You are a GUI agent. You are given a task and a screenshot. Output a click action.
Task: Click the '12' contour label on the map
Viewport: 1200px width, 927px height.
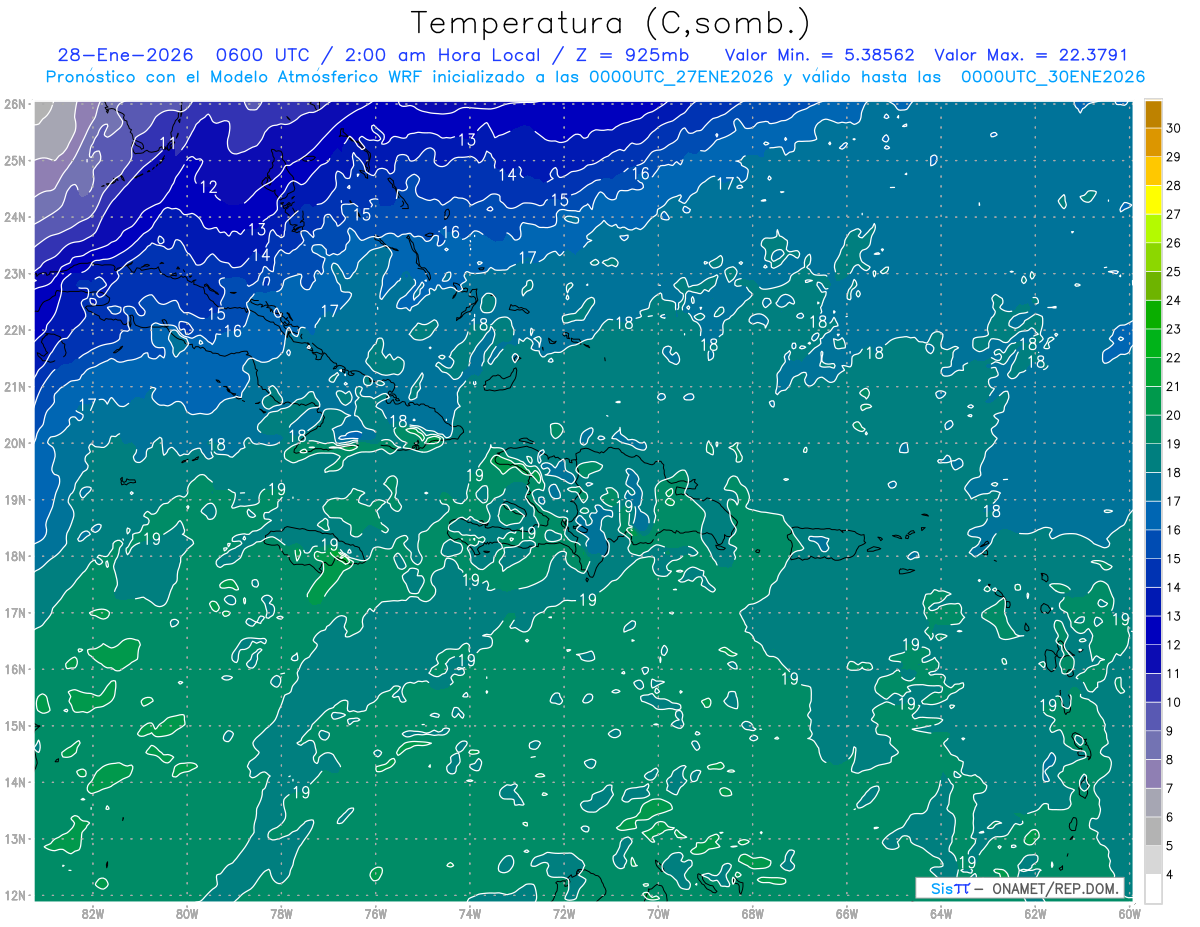coord(209,187)
